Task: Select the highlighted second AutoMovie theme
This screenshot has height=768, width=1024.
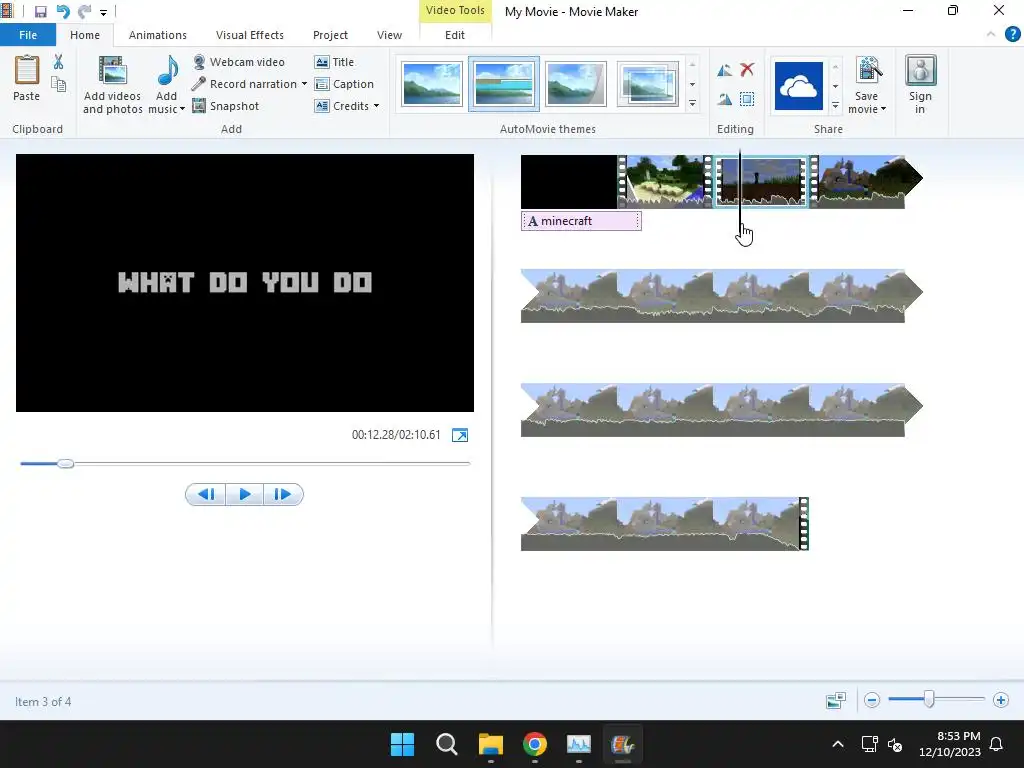Action: click(x=504, y=84)
